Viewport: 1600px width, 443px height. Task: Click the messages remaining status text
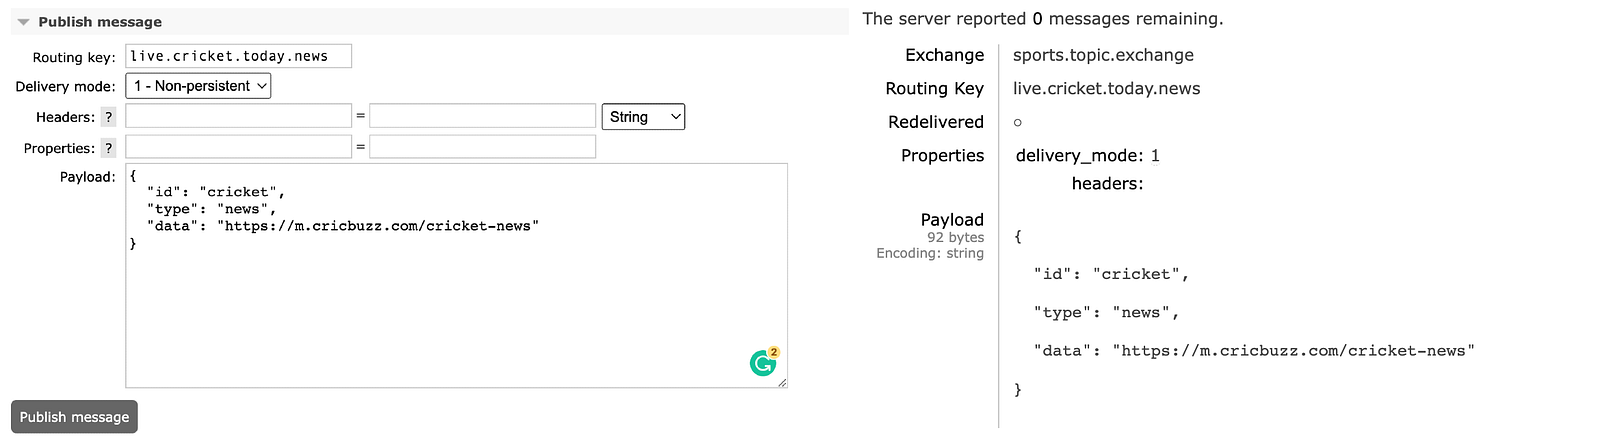pyautogui.click(x=1043, y=19)
